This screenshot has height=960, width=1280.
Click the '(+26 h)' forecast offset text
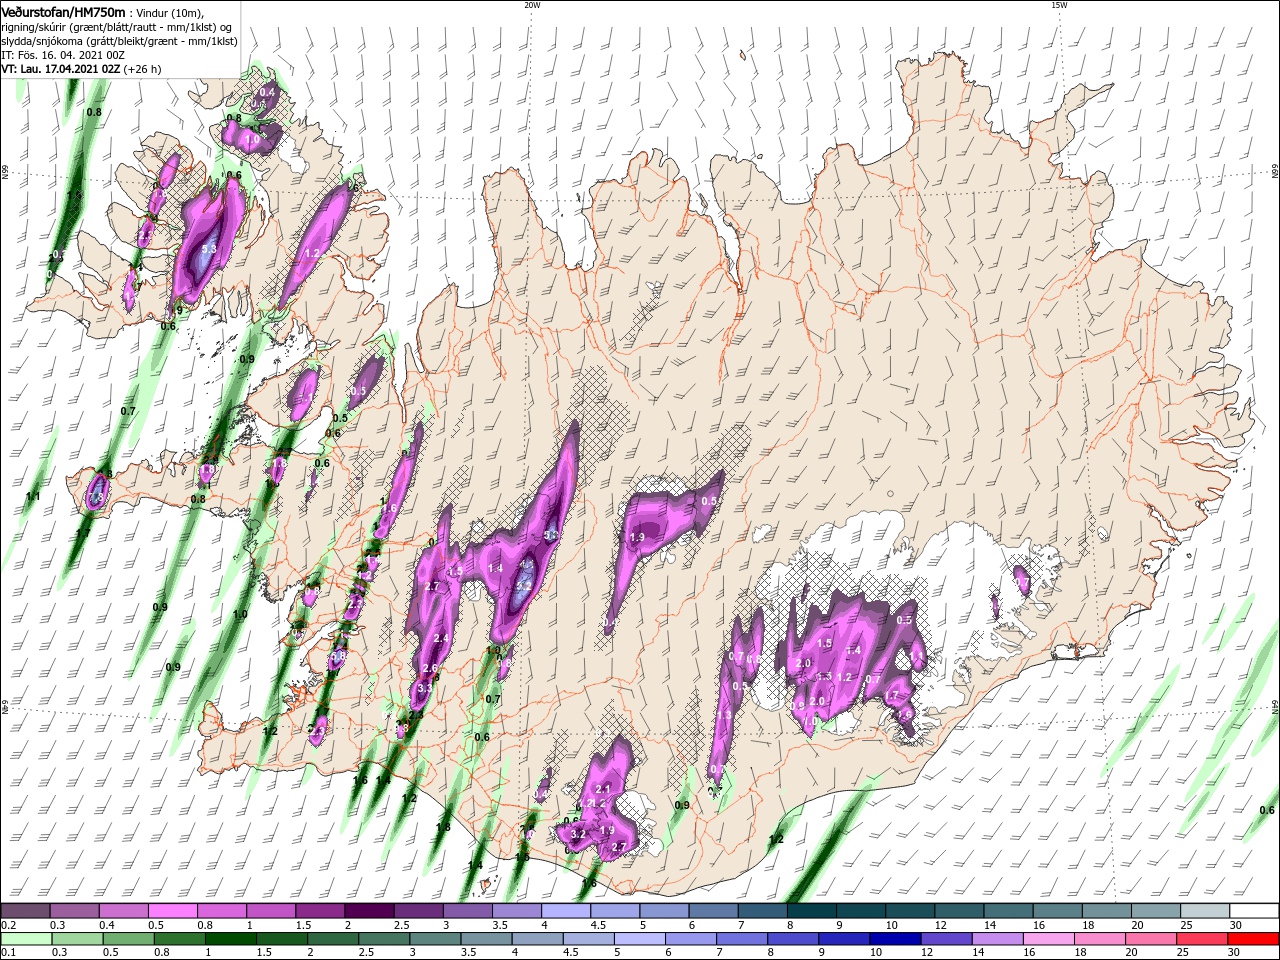(143, 69)
